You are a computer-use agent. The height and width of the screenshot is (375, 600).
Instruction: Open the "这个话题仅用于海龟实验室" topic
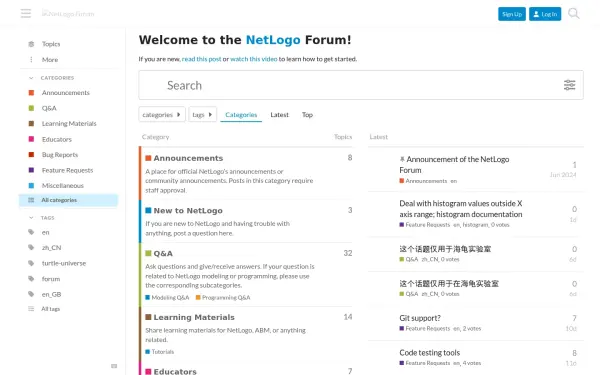(x=445, y=249)
